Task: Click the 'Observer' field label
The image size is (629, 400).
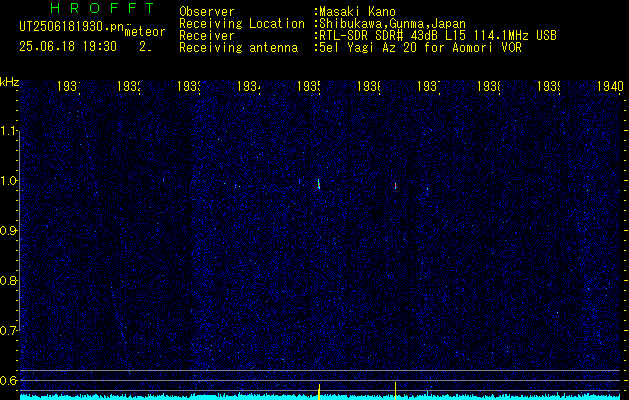Action: pos(207,12)
